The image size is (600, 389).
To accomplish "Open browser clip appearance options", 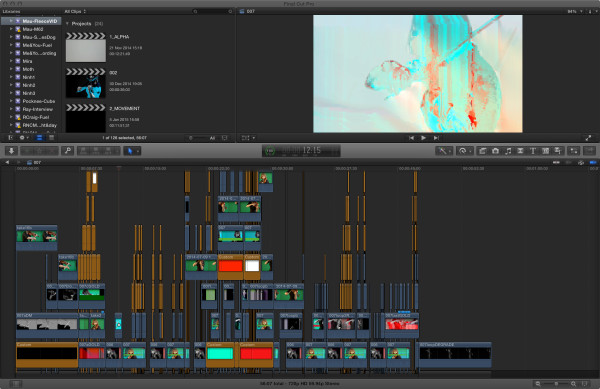I will (225, 138).
